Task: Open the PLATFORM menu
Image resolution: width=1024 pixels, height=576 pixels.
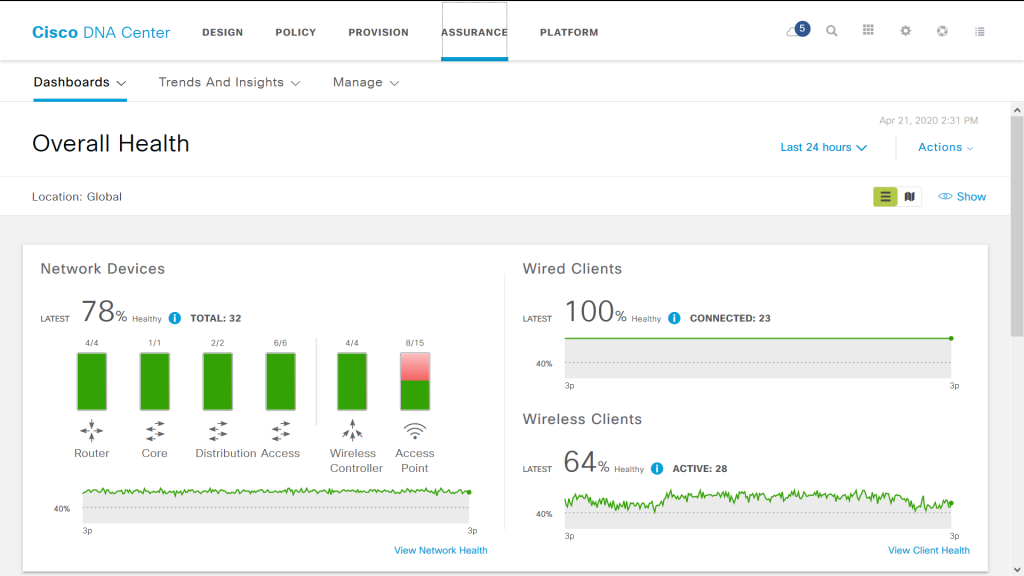Action: tap(569, 32)
